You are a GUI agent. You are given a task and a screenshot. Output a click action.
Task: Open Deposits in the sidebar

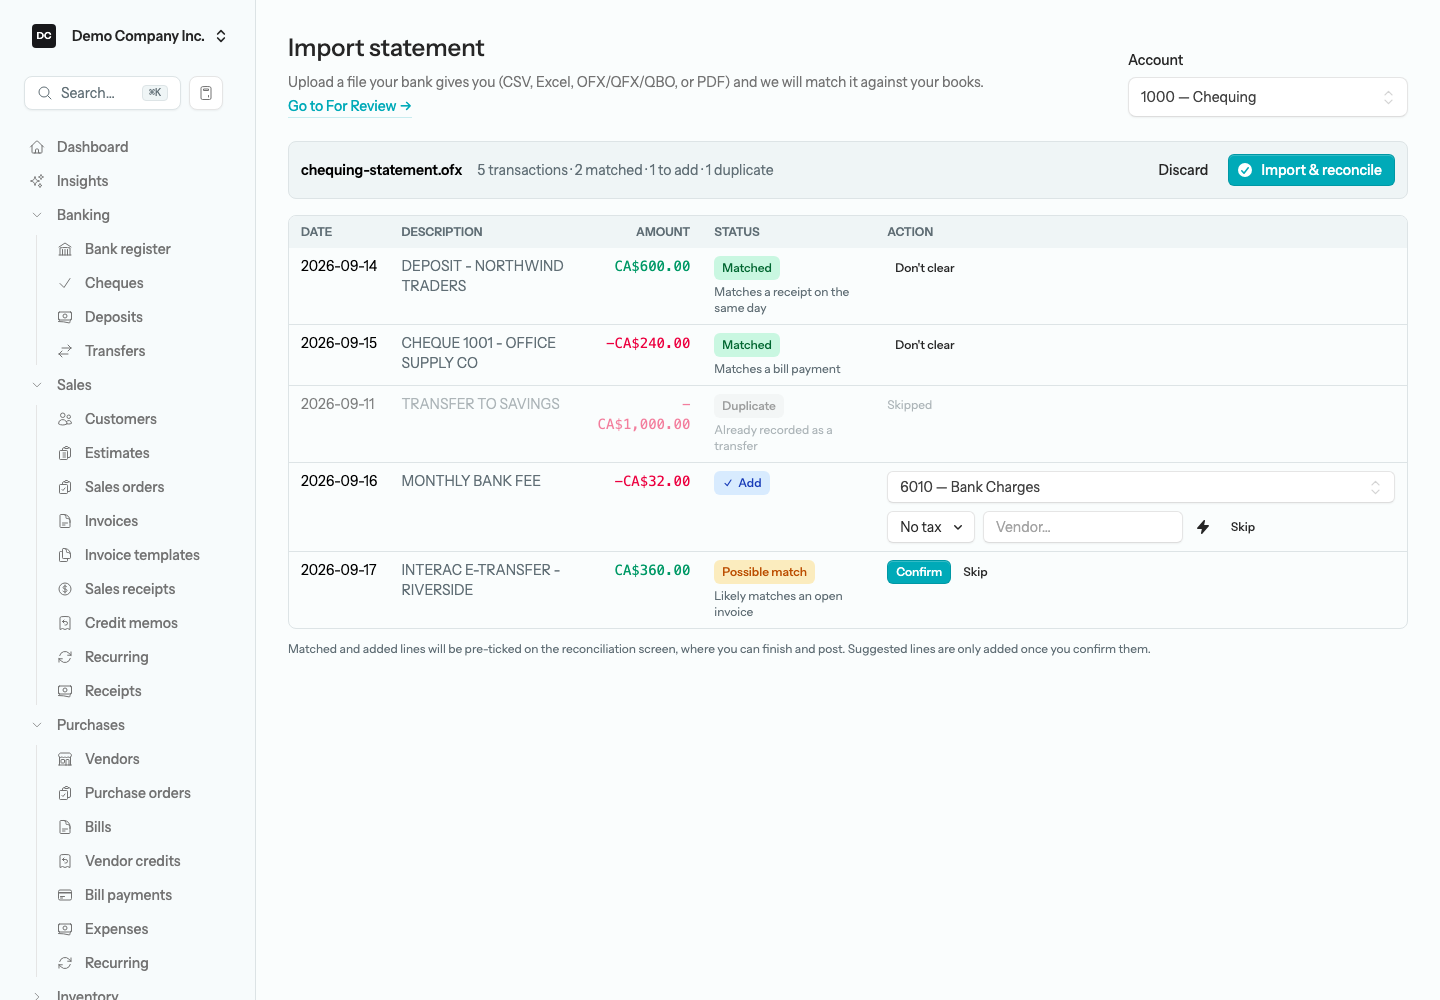114,317
